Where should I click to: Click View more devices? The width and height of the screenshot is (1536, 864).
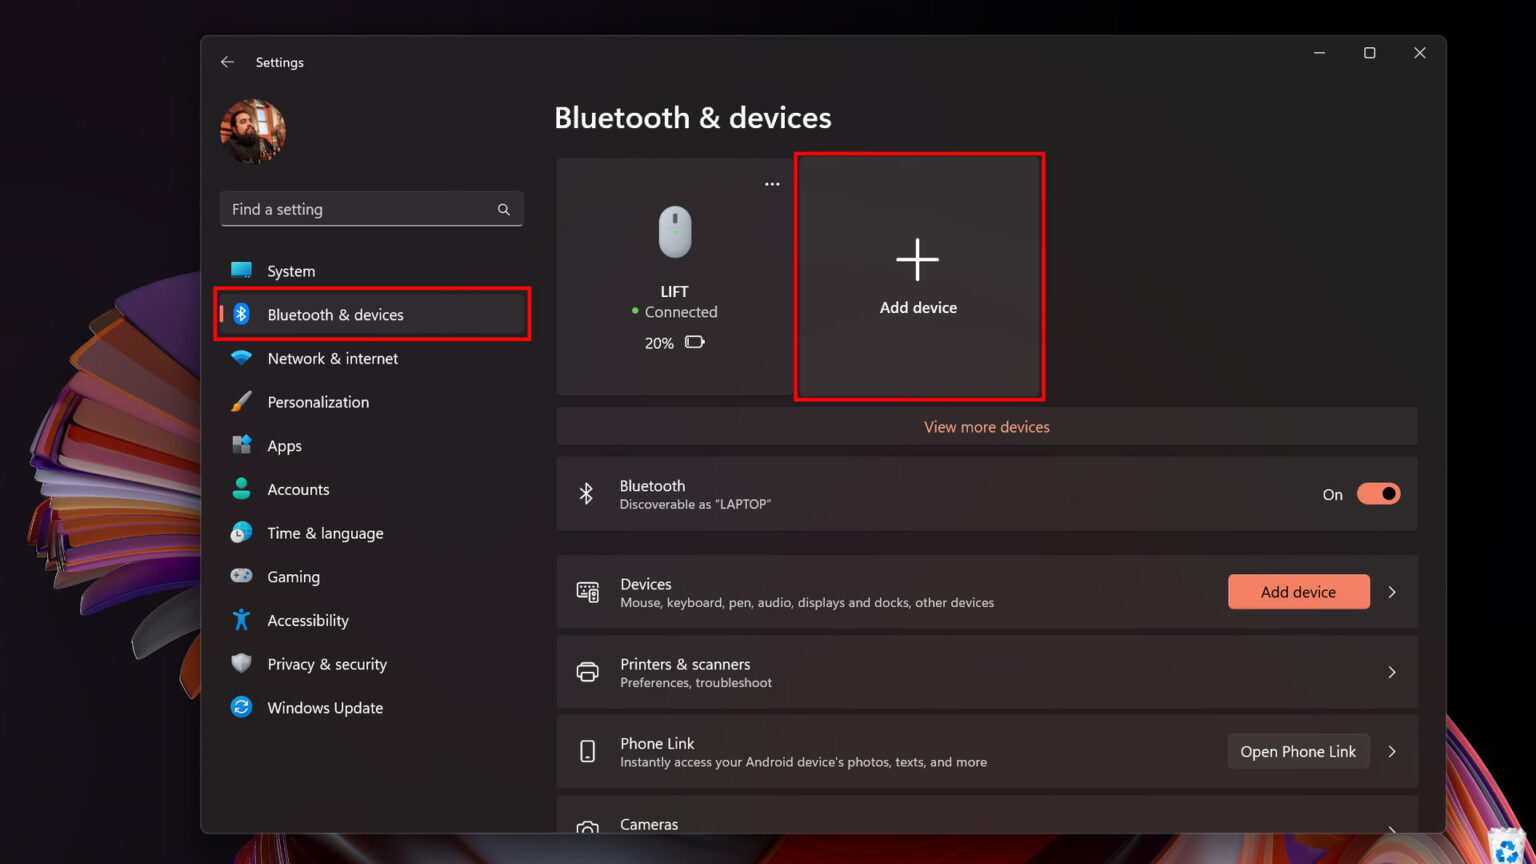[986, 426]
